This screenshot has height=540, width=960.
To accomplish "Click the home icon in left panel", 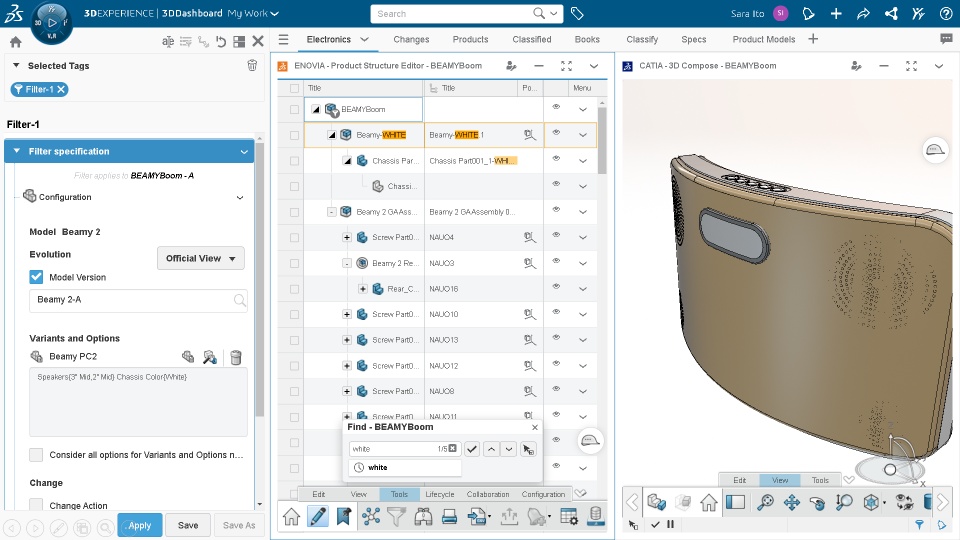I will [16, 42].
